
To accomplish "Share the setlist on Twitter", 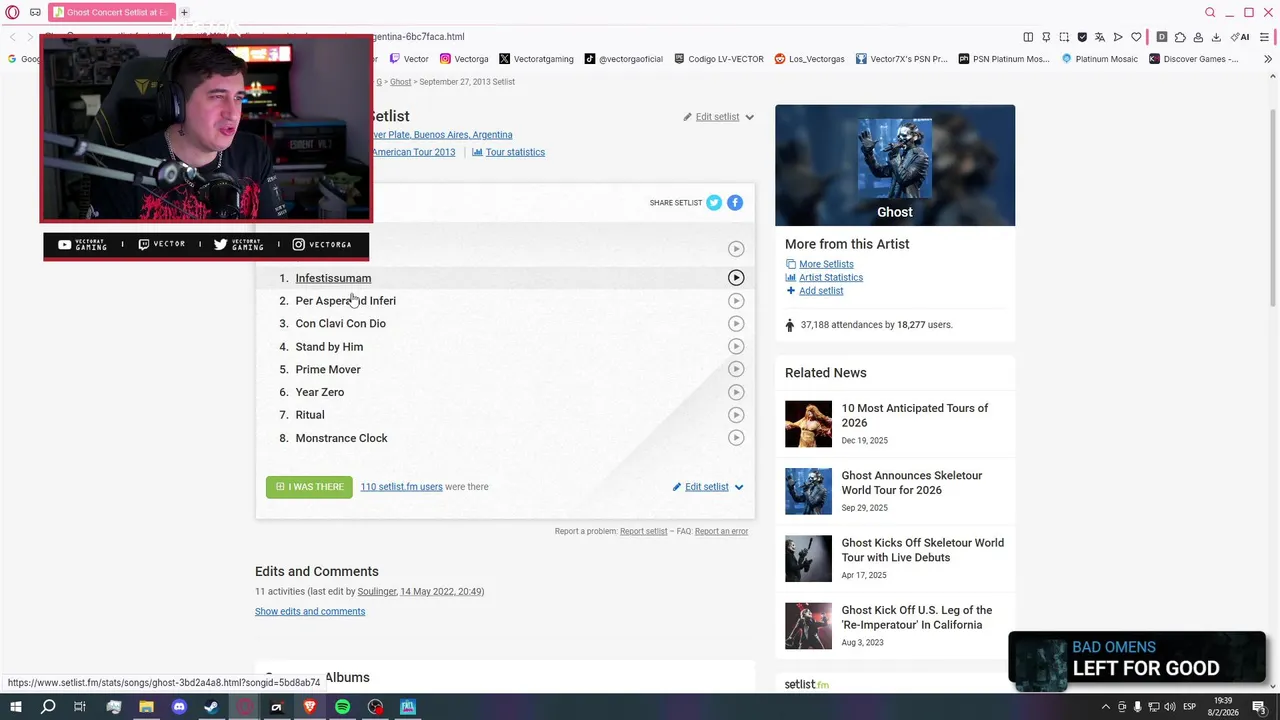I will point(714,203).
